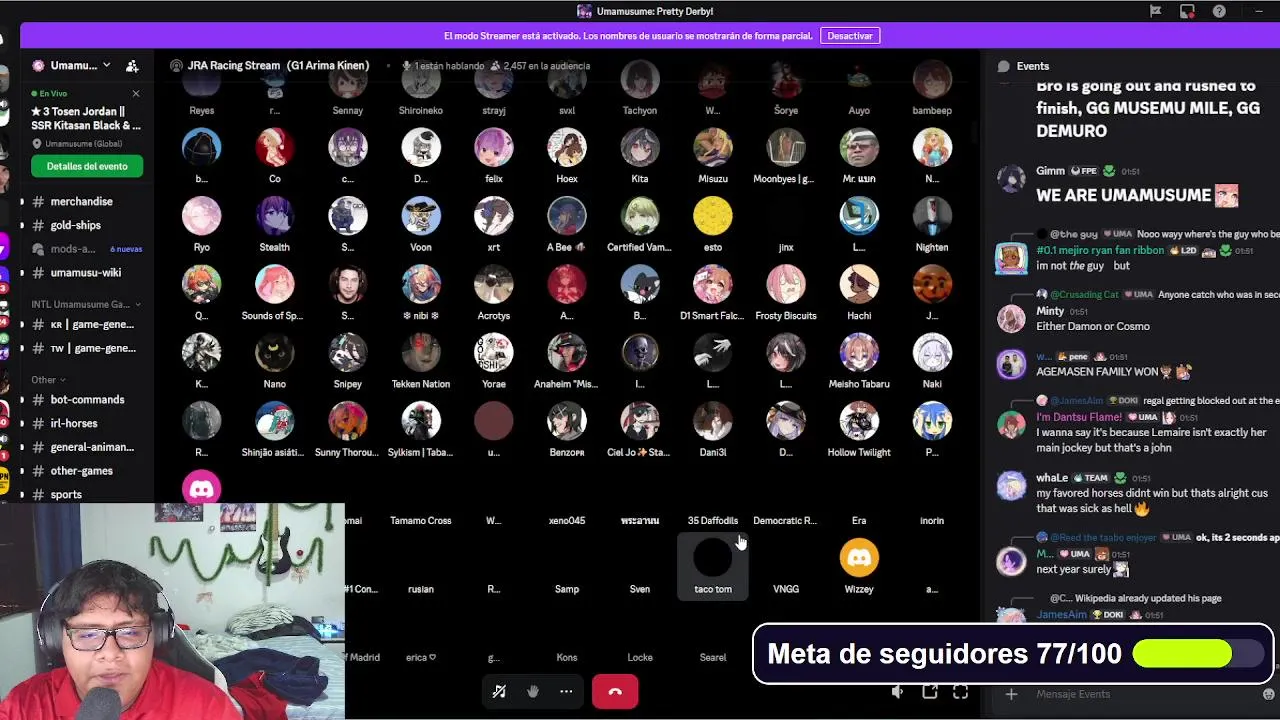Collapse the Other channel category
Image resolution: width=1280 pixels, height=720 pixels.
(x=48, y=380)
